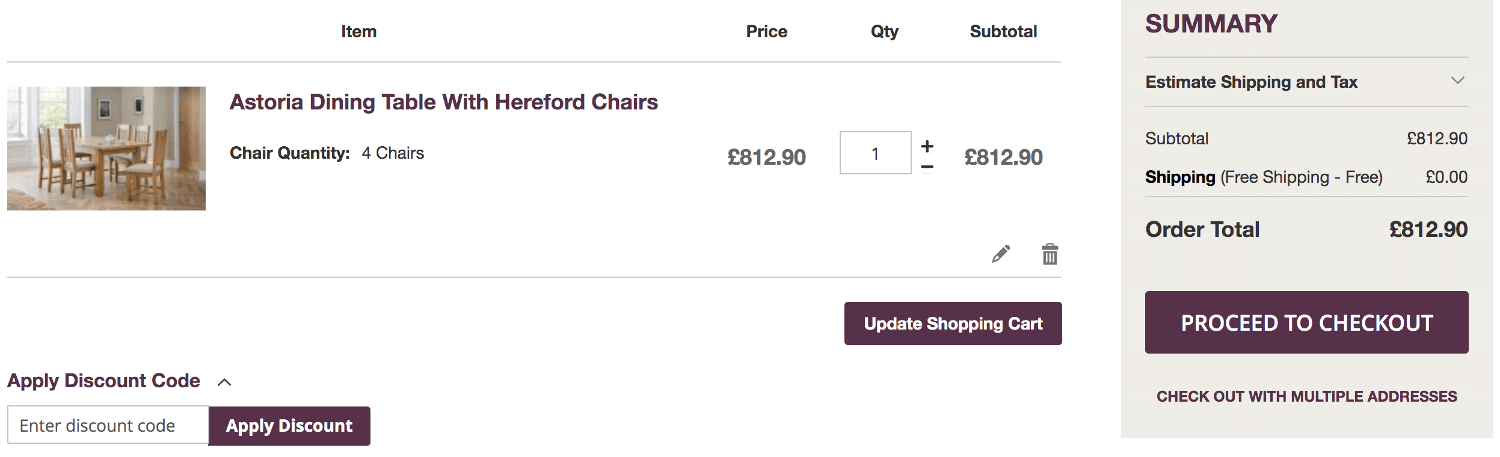1500x457 pixels.
Task: Focus the quantity input box
Action: (x=876, y=153)
